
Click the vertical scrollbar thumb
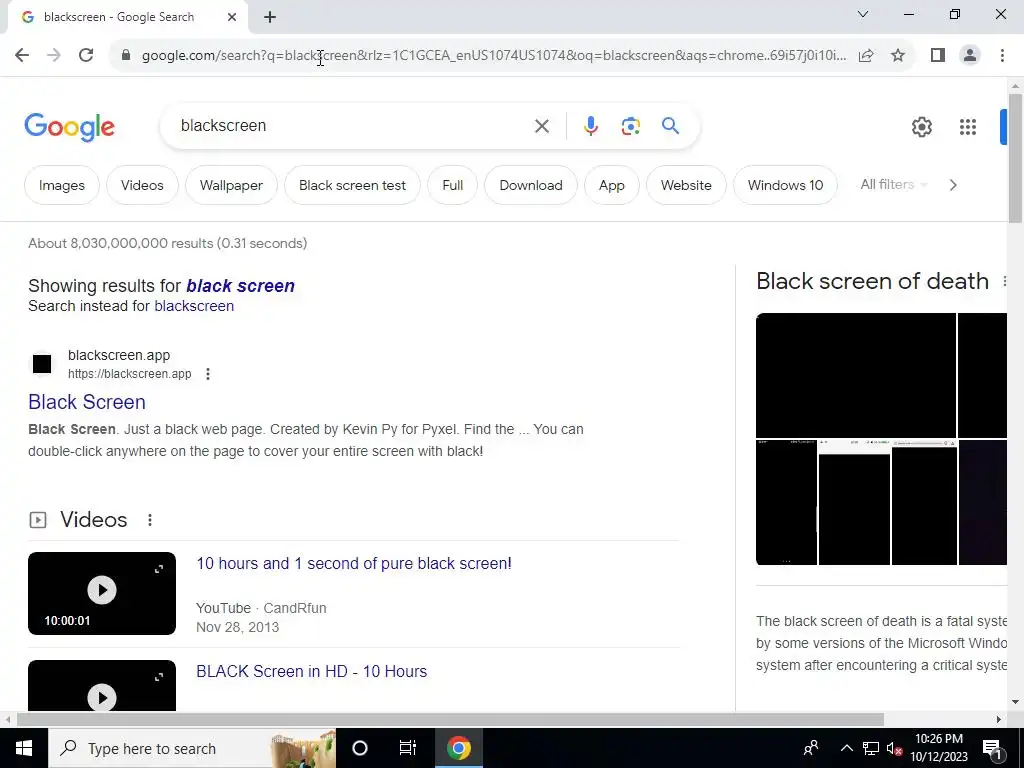tap(1015, 158)
